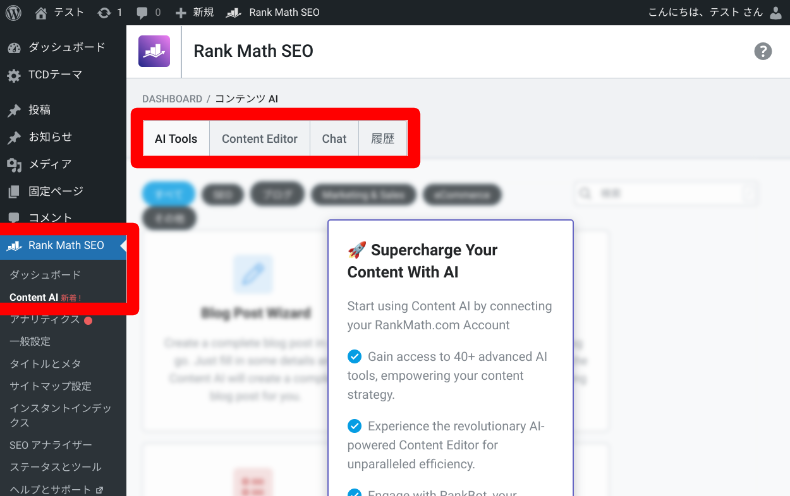Open the メディア library menu
This screenshot has height=496, width=790.
pos(49,164)
